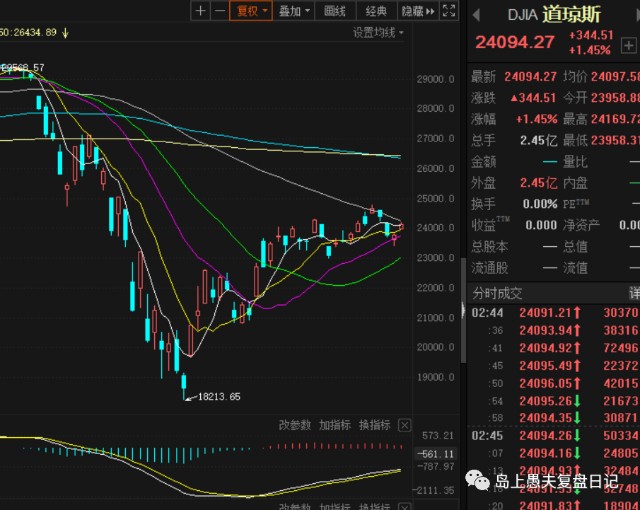
Task: Click the vertical scrollbar beside chart
Action: pos(463,310)
